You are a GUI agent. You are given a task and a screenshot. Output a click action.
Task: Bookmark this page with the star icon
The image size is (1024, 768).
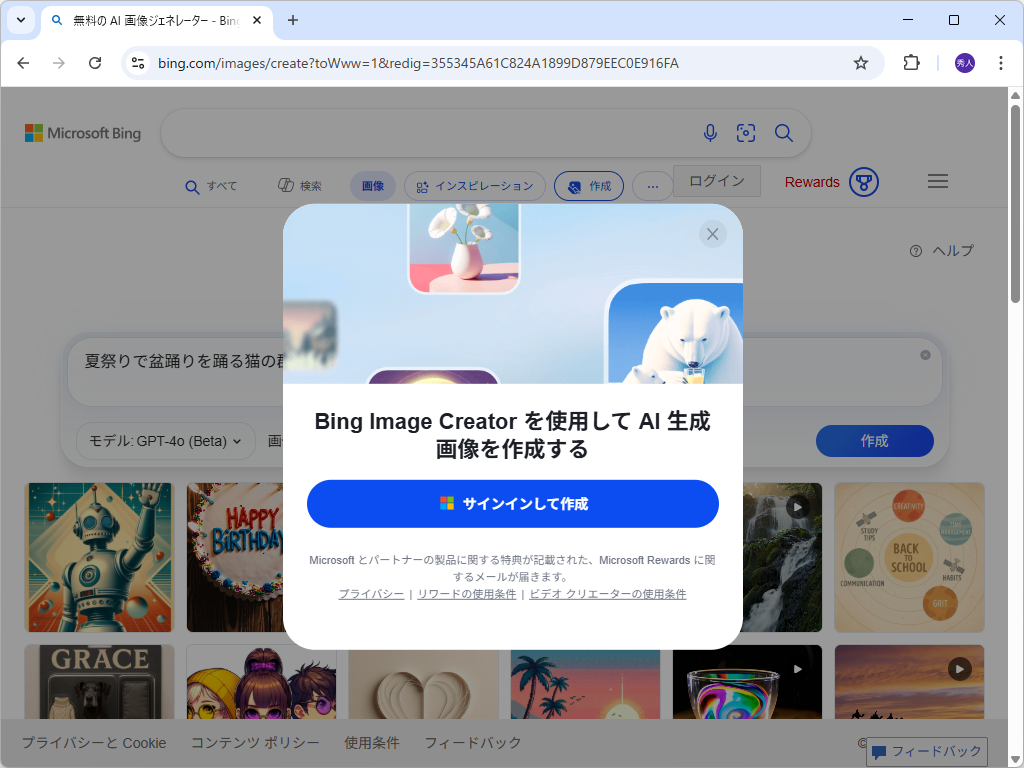point(861,62)
